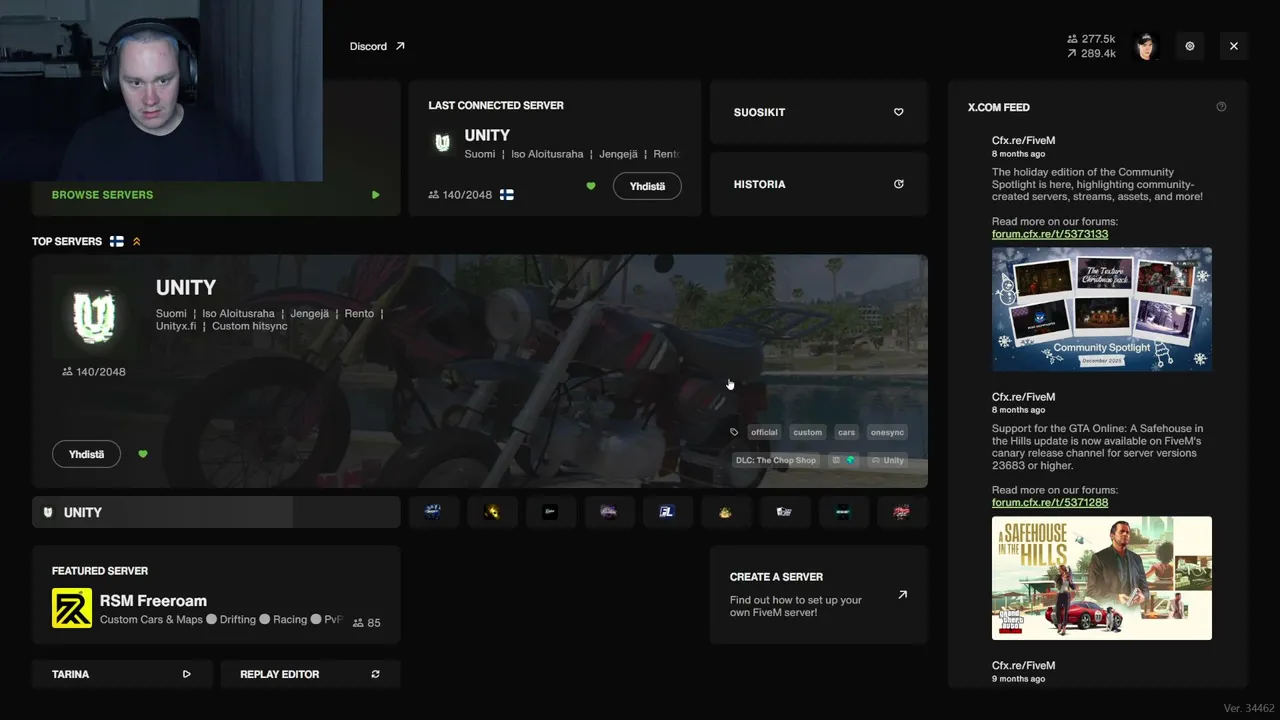Screen dimensions: 1280x720
Task: Click the Unity badge with car icon
Action: point(887,460)
